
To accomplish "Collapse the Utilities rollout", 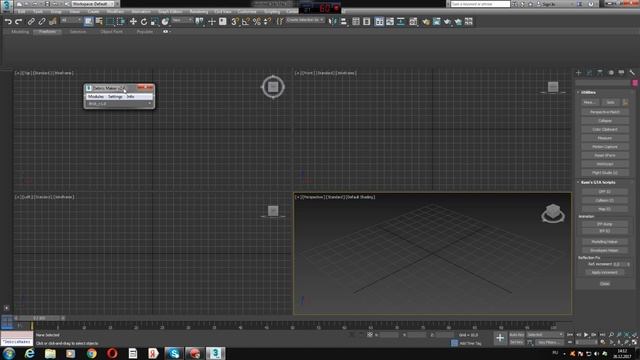I will [x=588, y=93].
